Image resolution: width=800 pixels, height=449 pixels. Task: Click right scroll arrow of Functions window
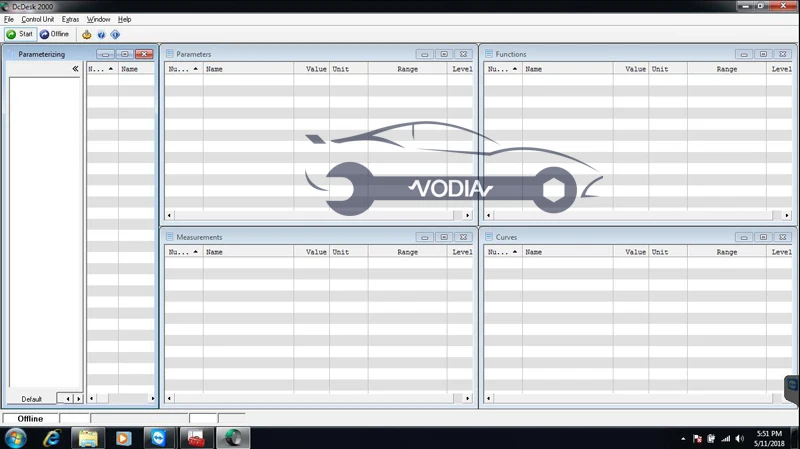tap(787, 215)
